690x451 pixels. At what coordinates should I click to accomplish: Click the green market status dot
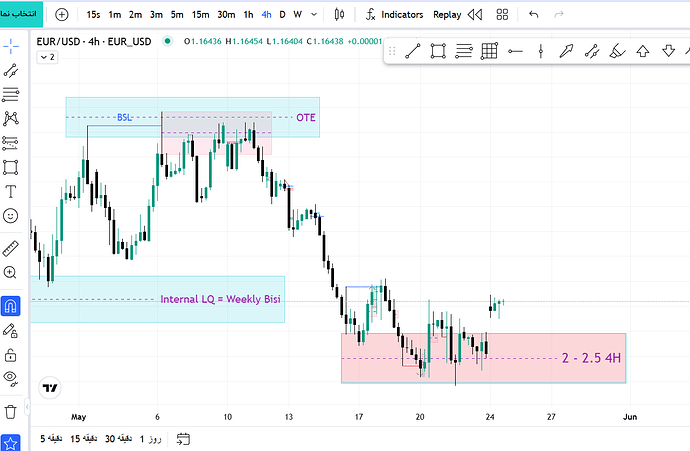(x=167, y=41)
